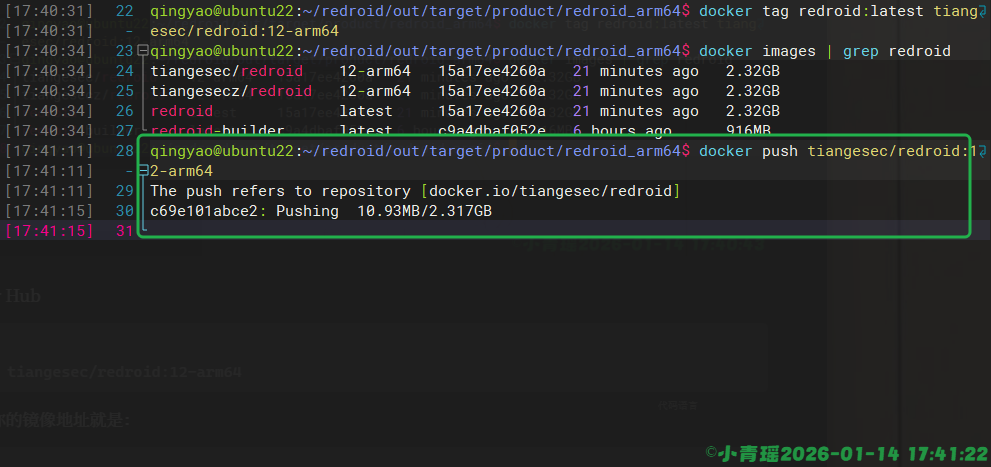Image resolution: width=991 pixels, height=467 pixels.
Task: Click the wrap continuation dash below line 22
Action: 130,31
